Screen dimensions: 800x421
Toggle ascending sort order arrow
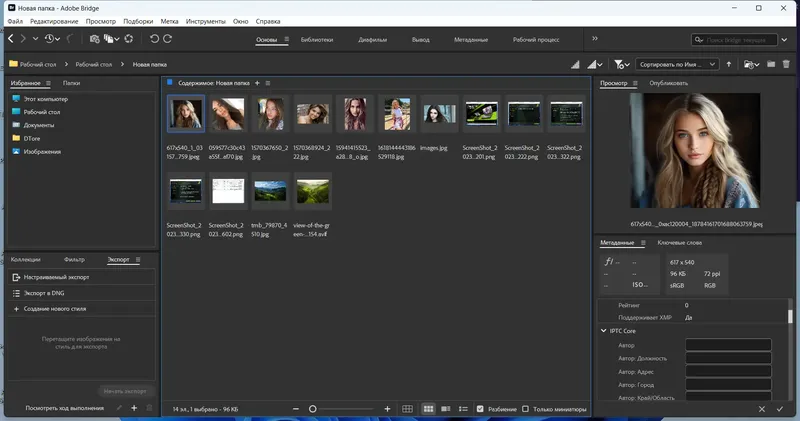729,64
